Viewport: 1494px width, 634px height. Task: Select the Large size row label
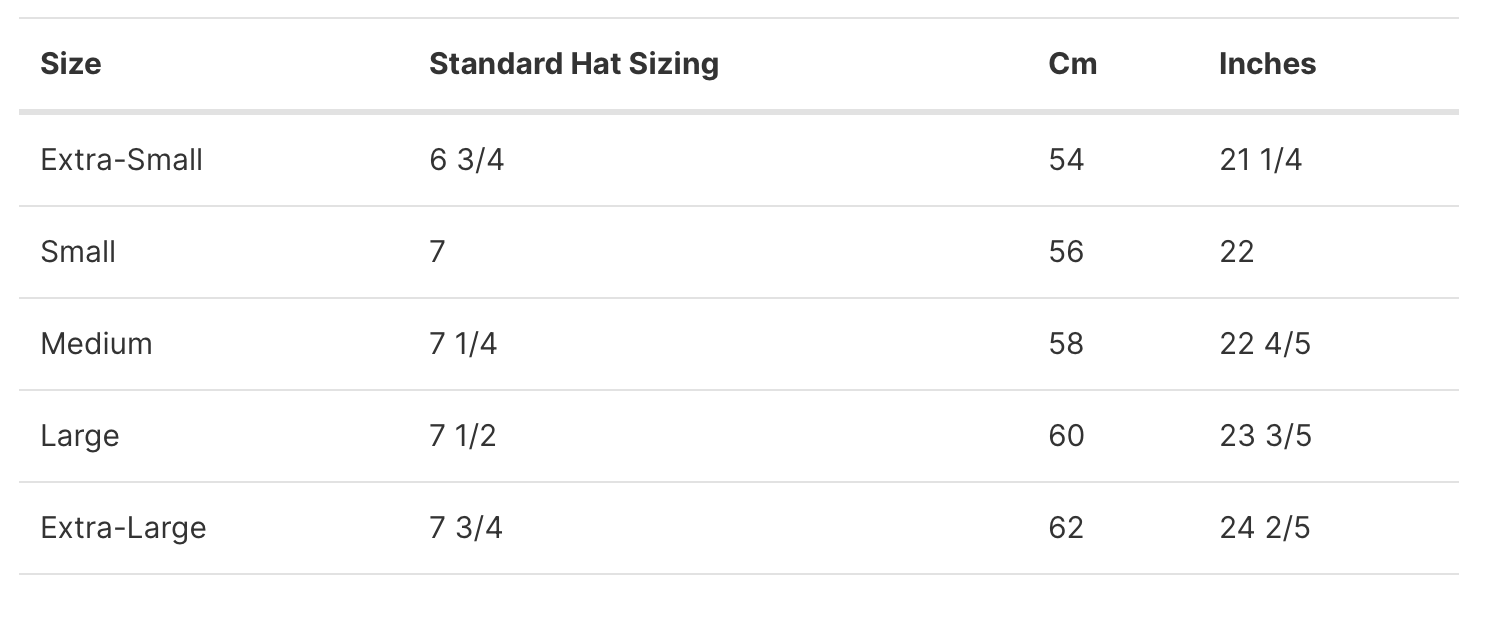(80, 436)
